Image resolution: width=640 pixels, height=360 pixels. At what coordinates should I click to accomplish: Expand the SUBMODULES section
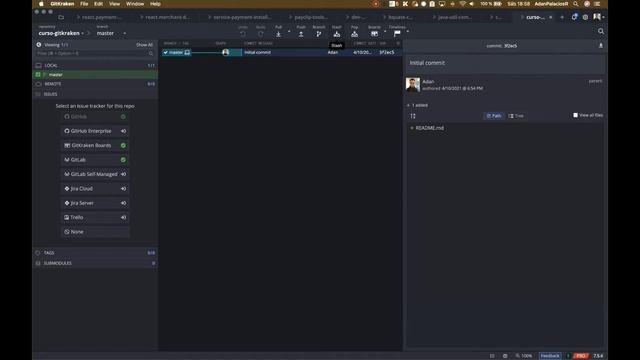[x=95, y=263]
